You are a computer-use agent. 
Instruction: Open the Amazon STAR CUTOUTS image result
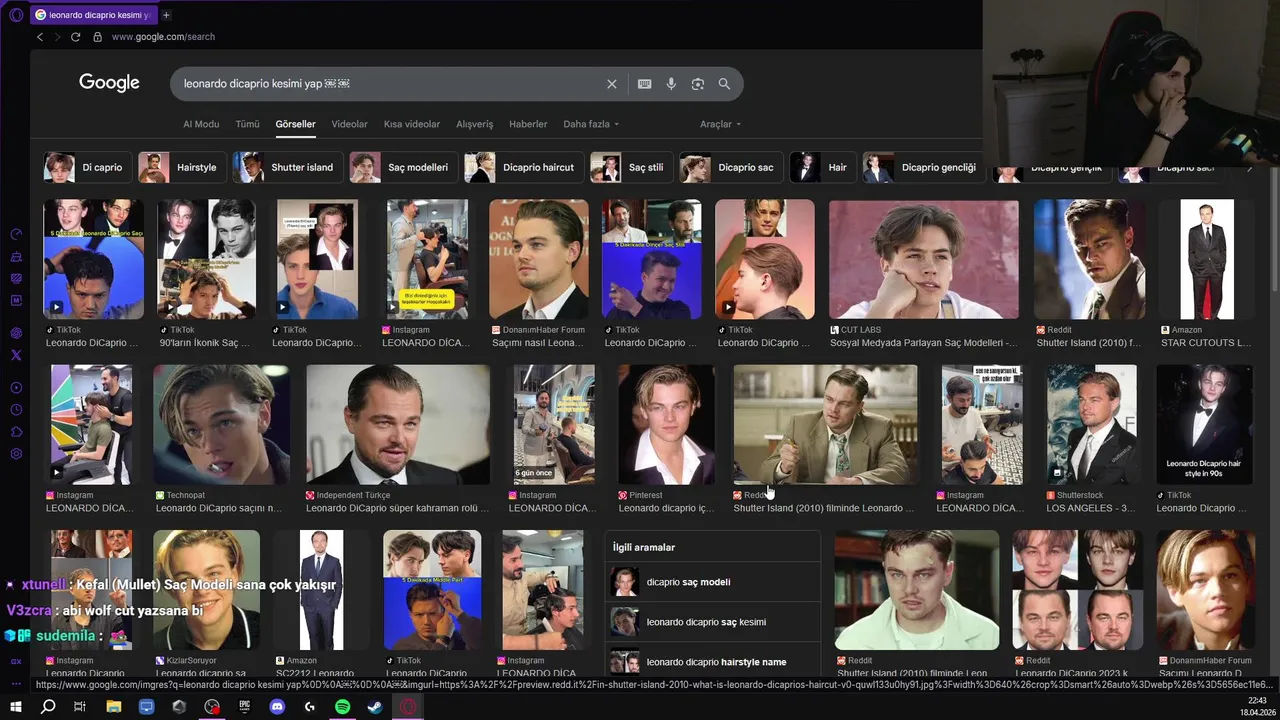pyautogui.click(x=1206, y=259)
